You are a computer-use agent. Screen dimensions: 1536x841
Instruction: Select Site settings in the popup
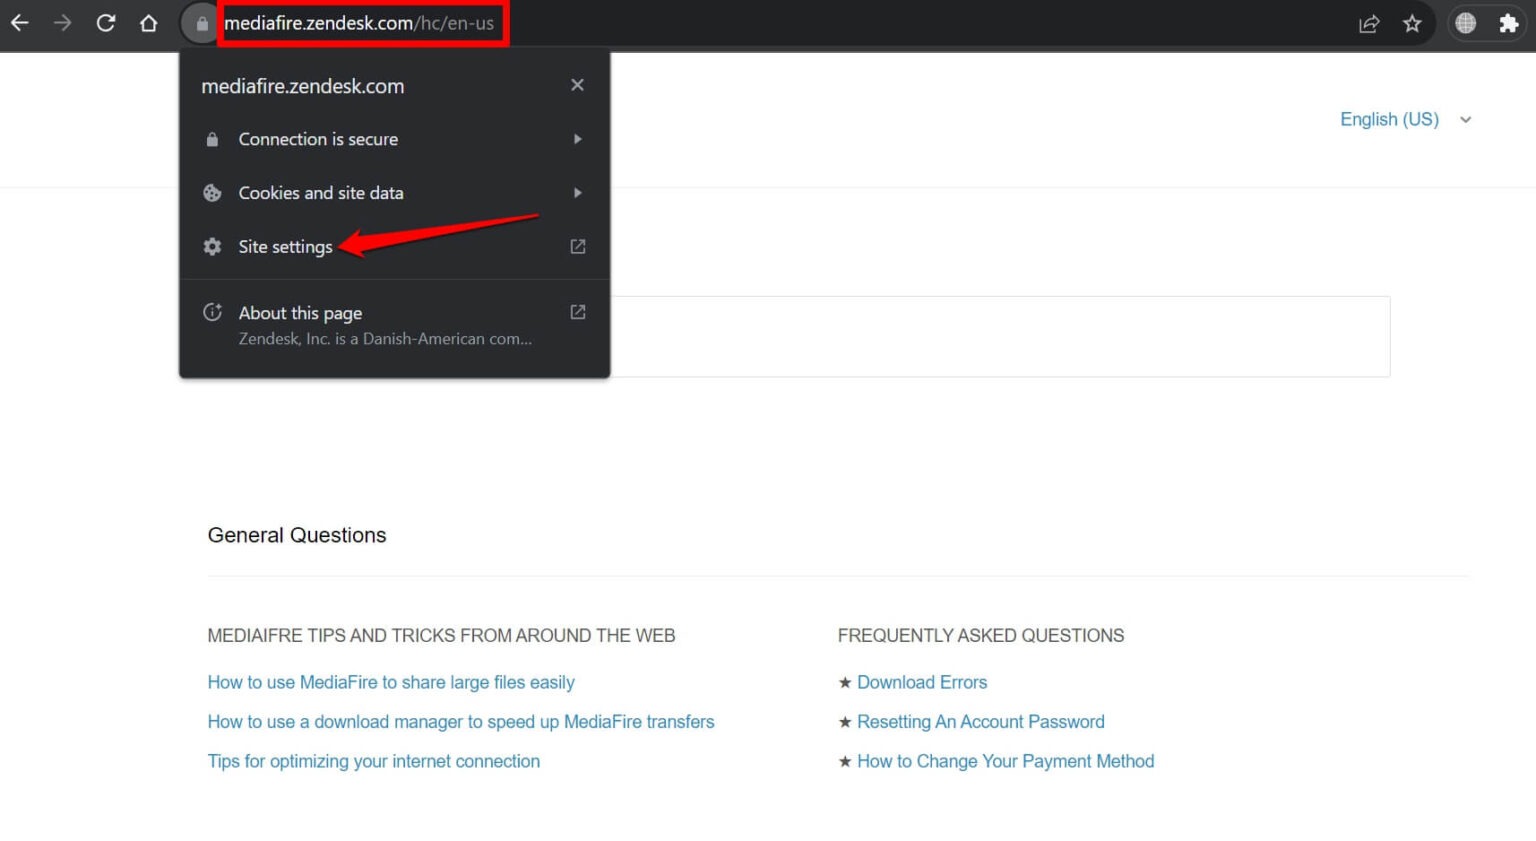(285, 246)
